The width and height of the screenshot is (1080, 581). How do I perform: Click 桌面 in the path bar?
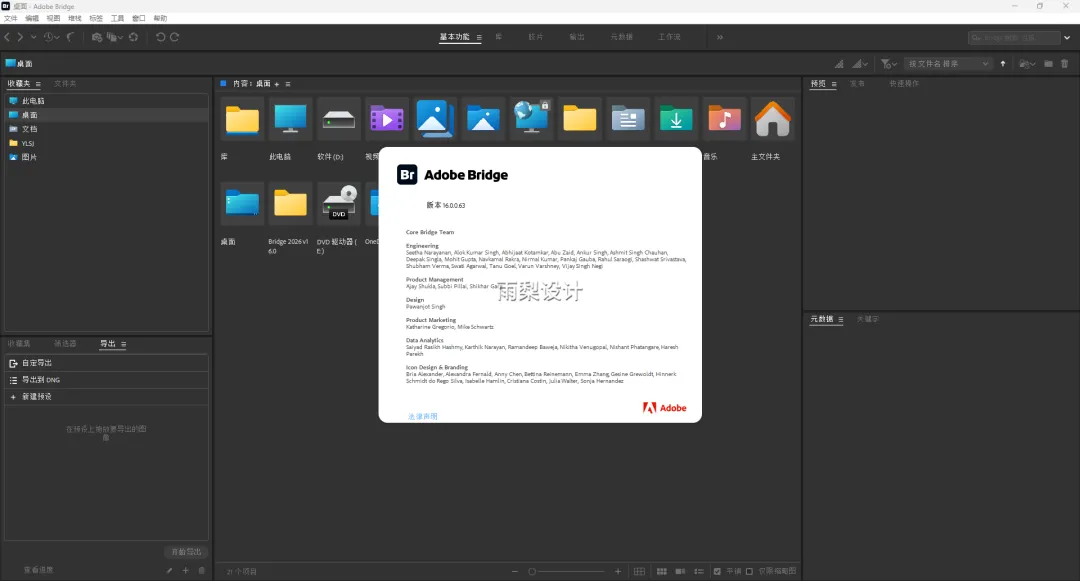pyautogui.click(x=19, y=63)
